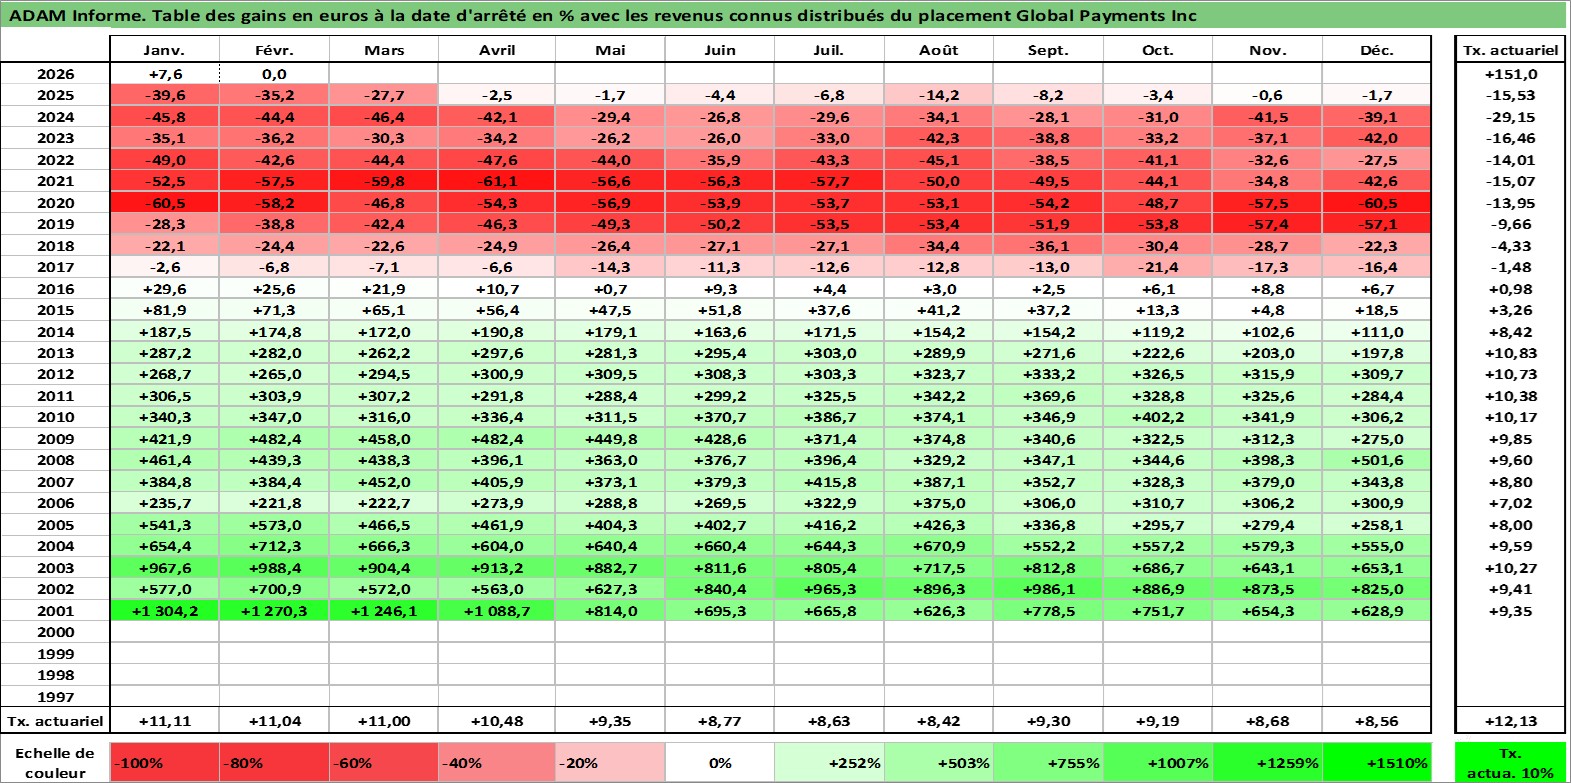The image size is (1571, 783).
Task: Click cell '-59,8' for Mars 2021
Action: tap(384, 181)
